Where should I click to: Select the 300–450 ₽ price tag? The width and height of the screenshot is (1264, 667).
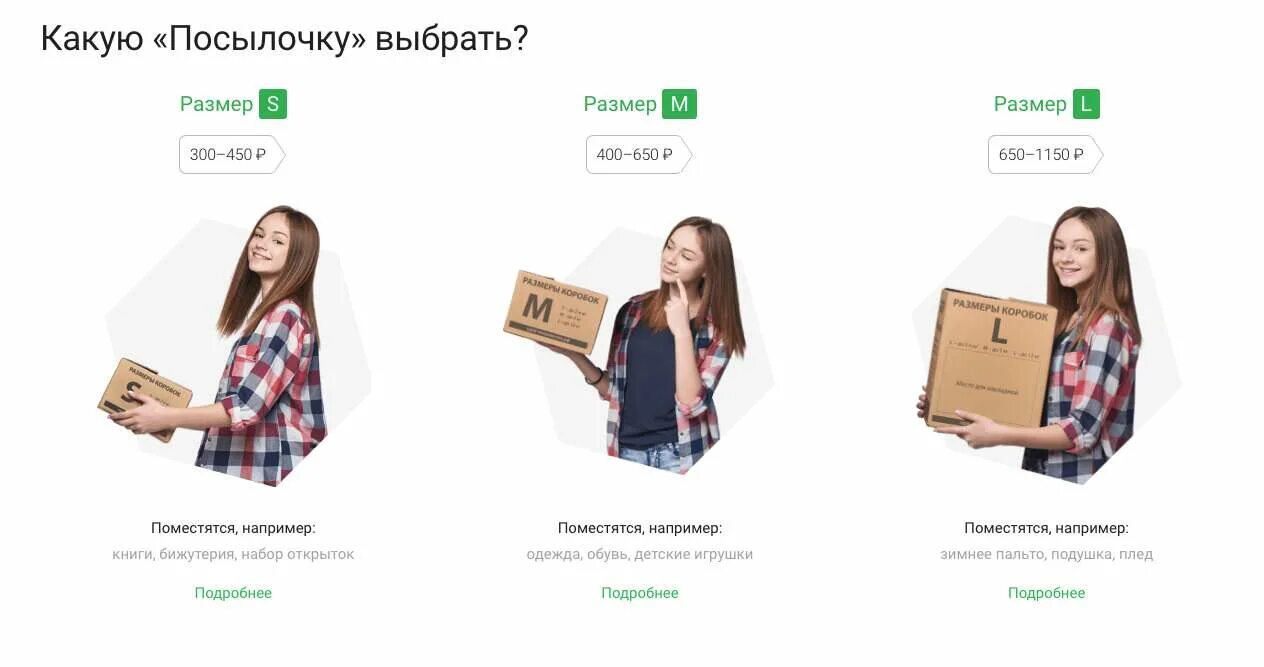pos(232,155)
